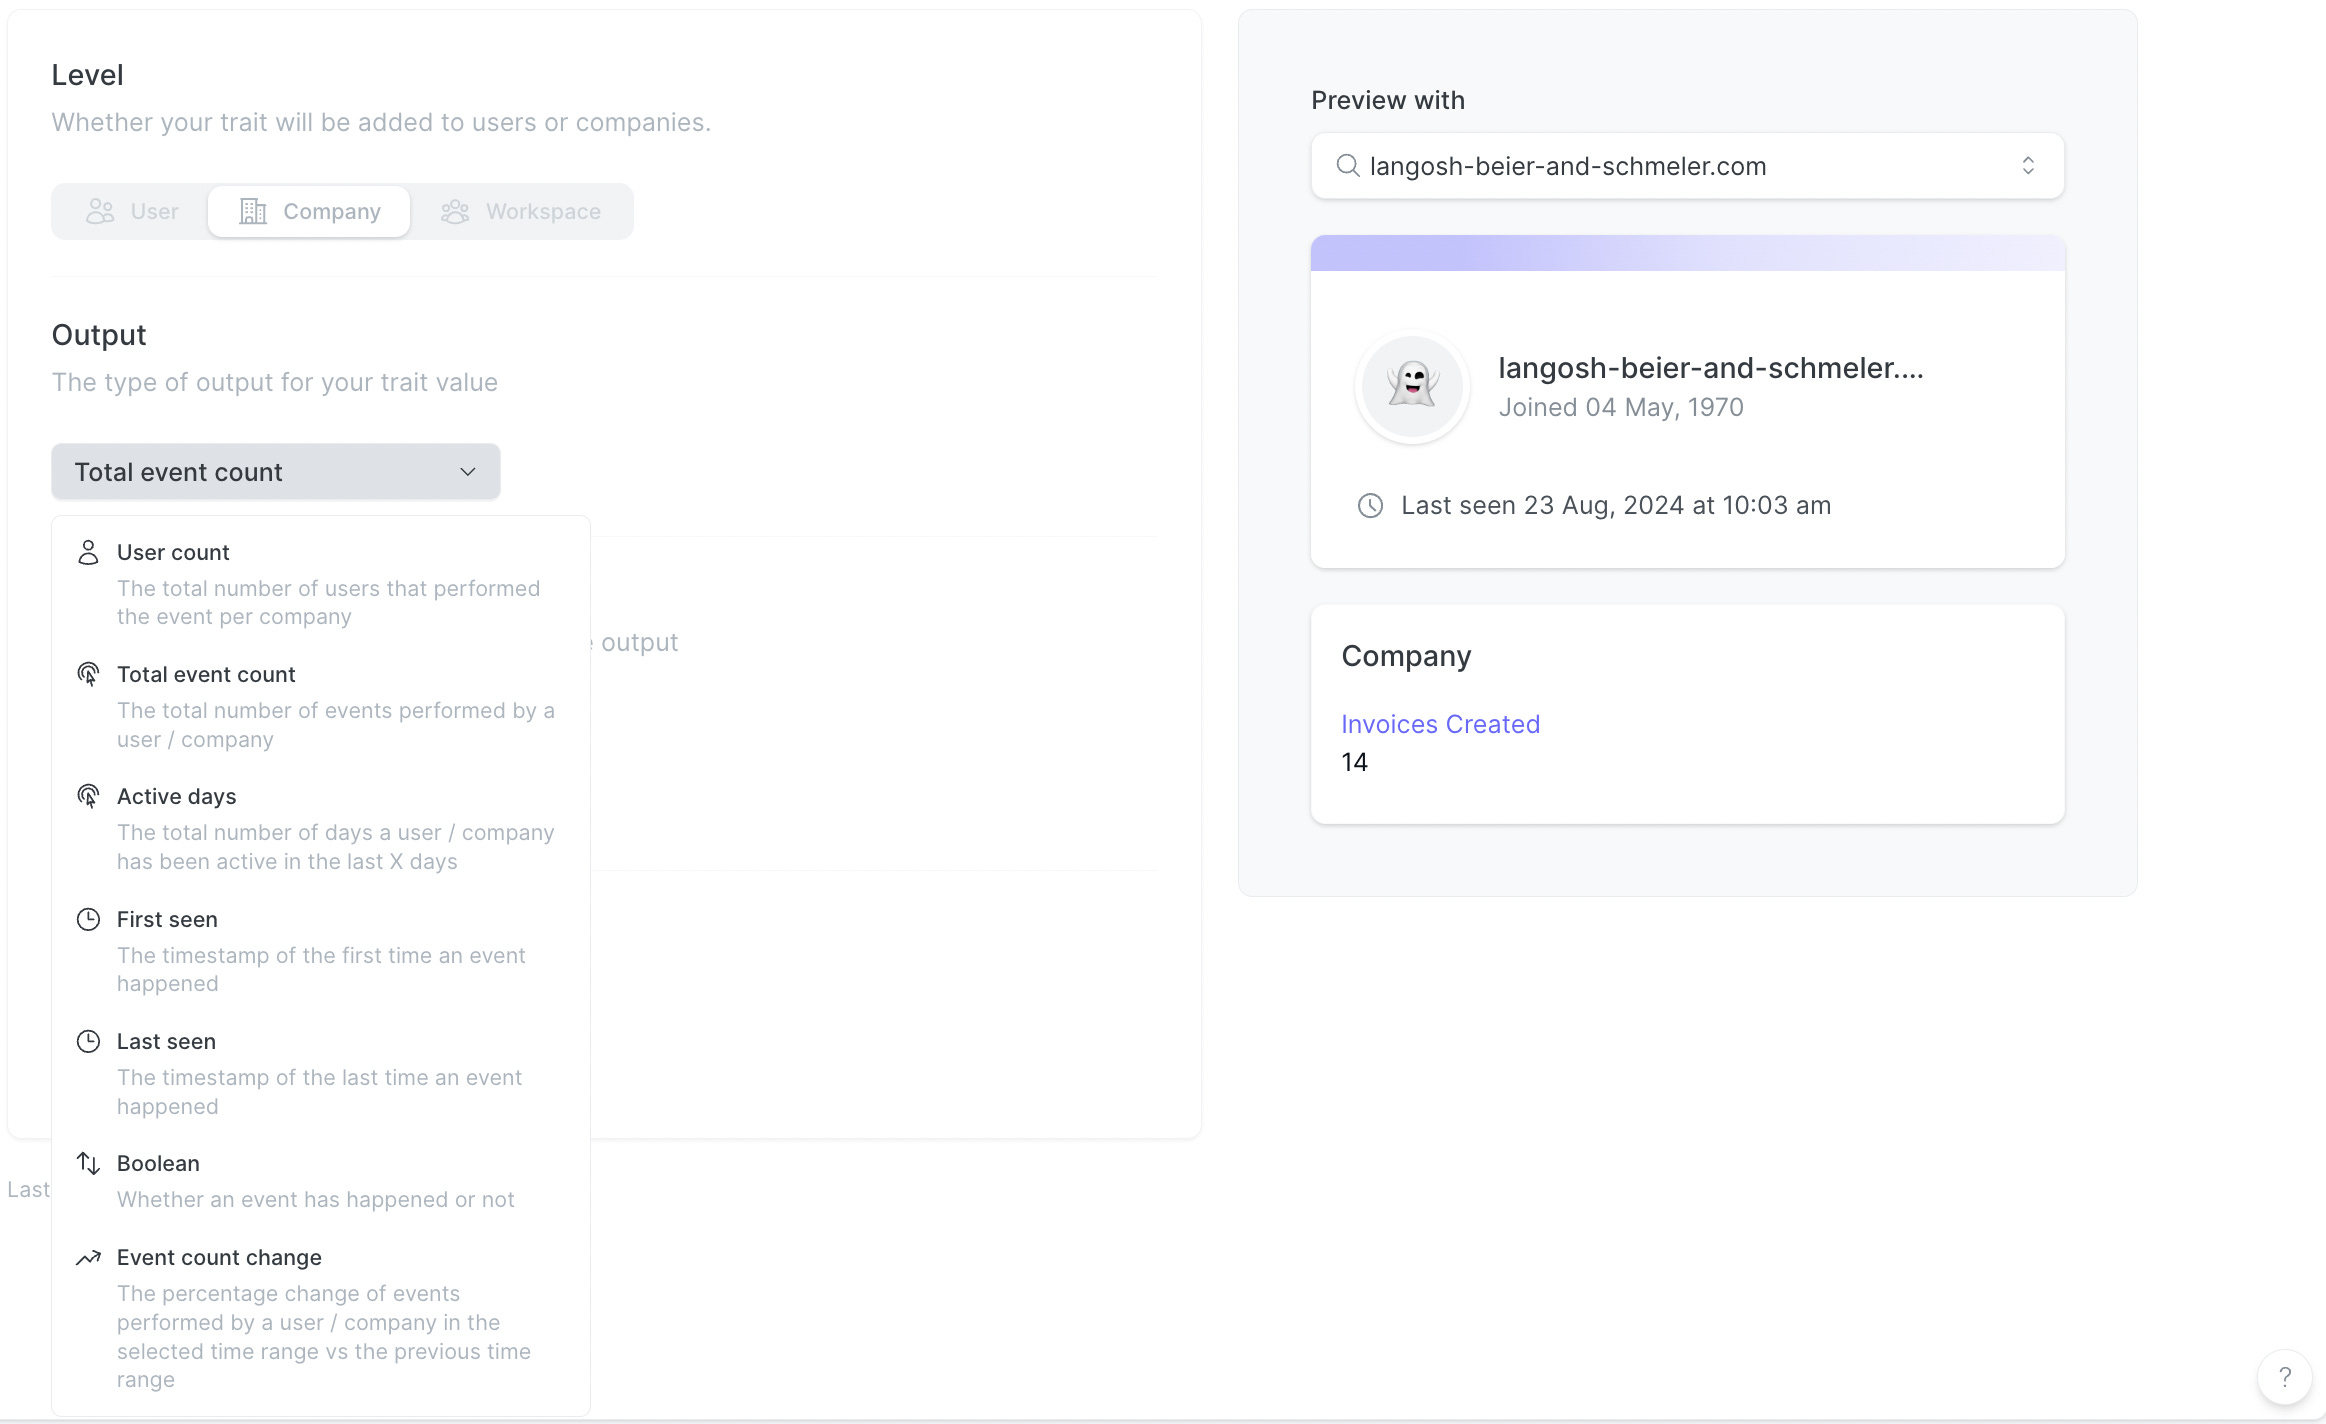Viewport: 2326px width, 1424px height.
Task: Choose Last seen from output list
Action: point(166,1042)
